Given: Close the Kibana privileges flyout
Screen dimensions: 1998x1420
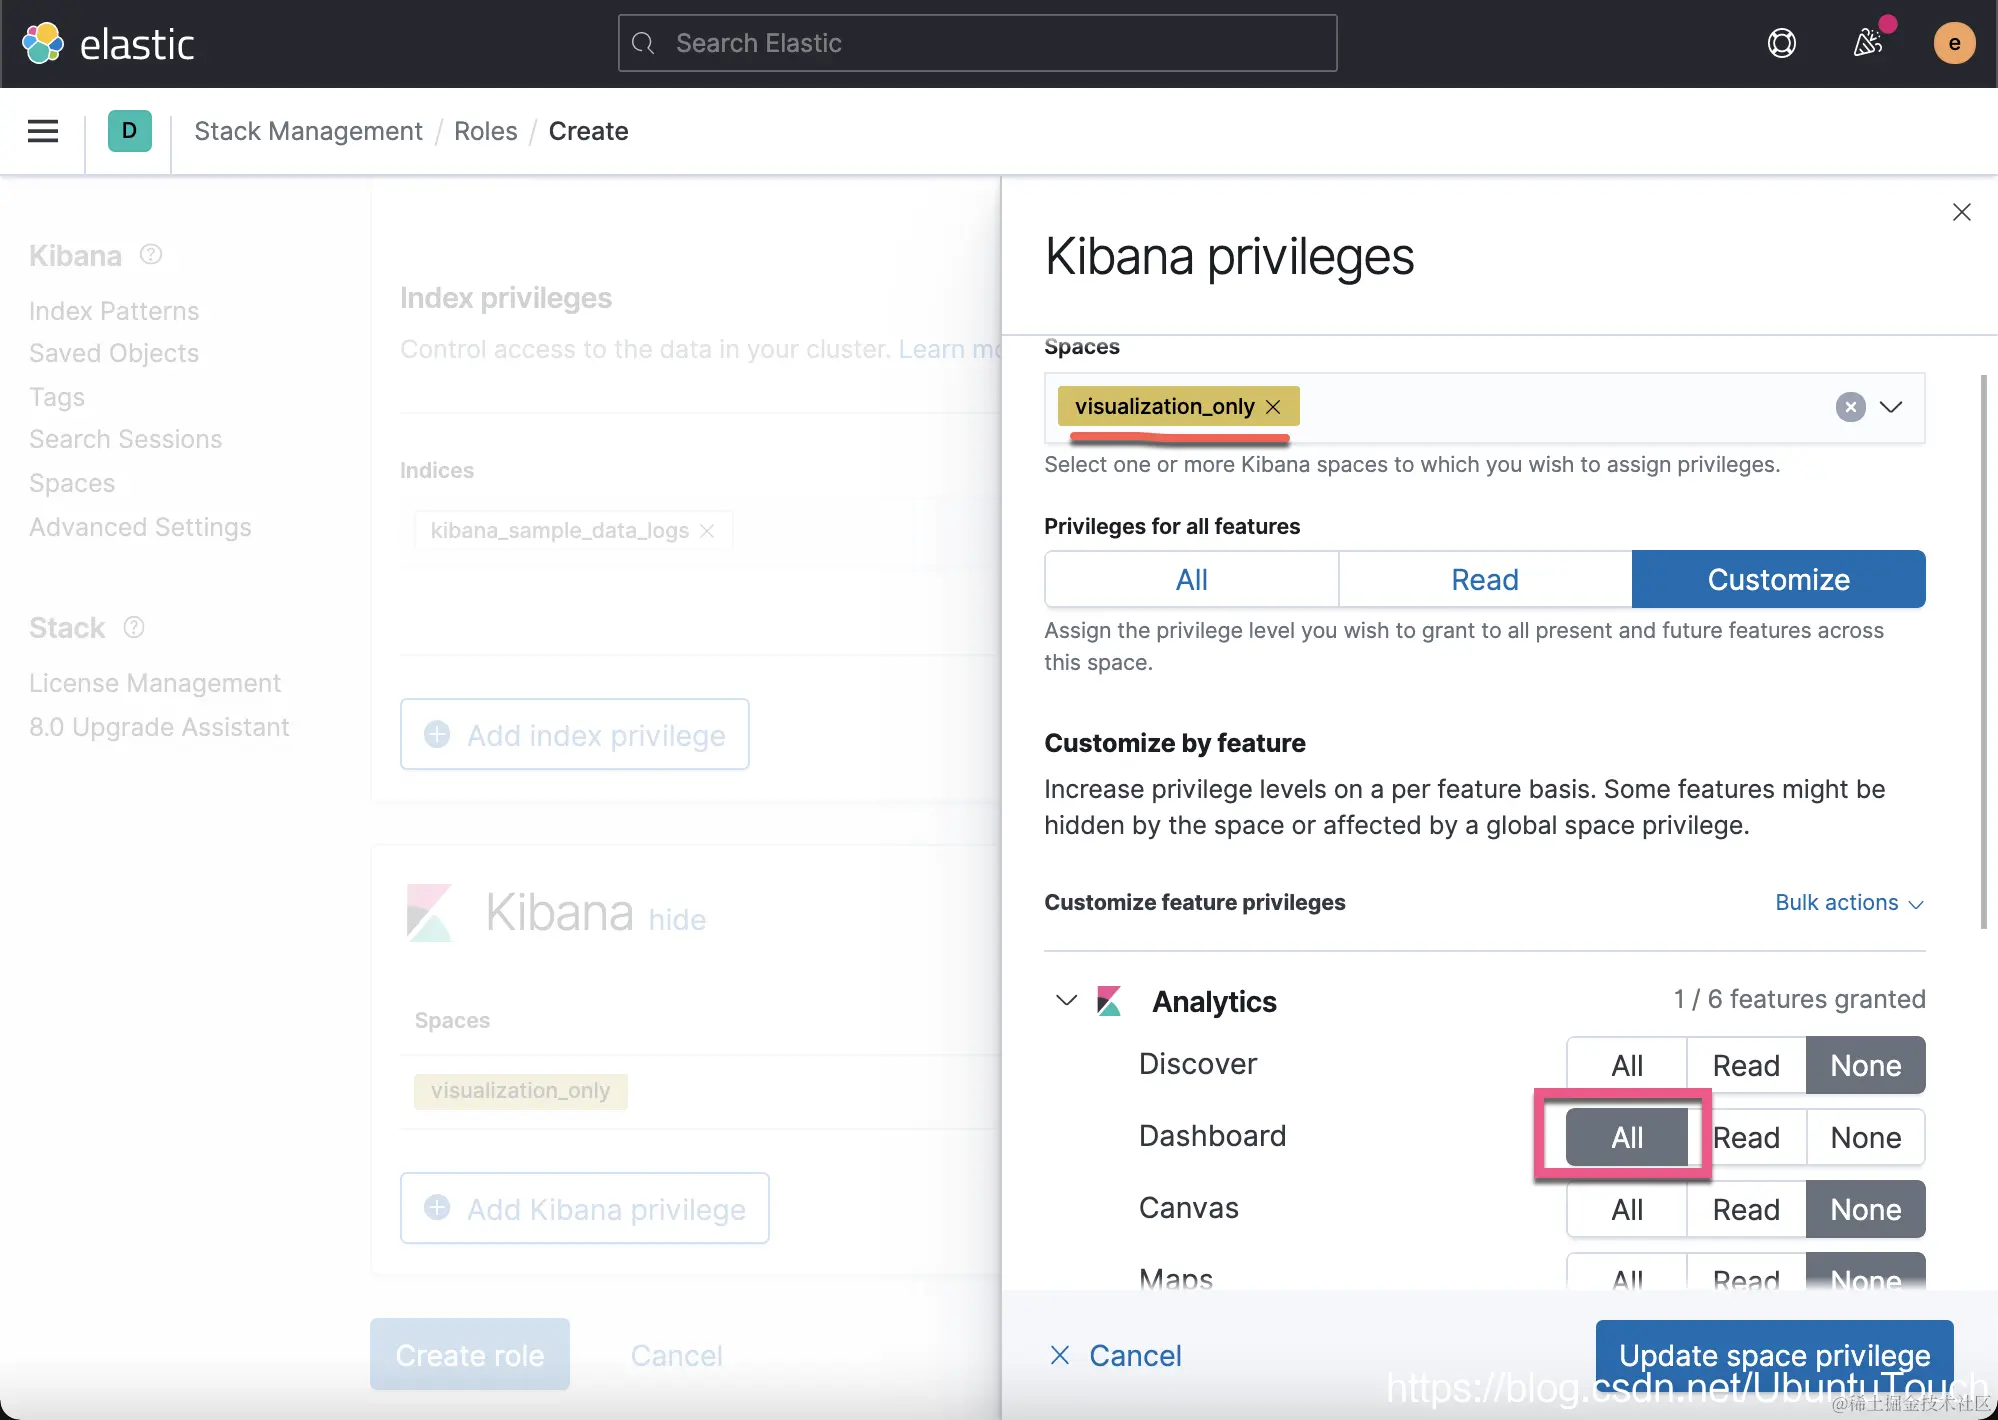Looking at the screenshot, I should click(x=1961, y=212).
